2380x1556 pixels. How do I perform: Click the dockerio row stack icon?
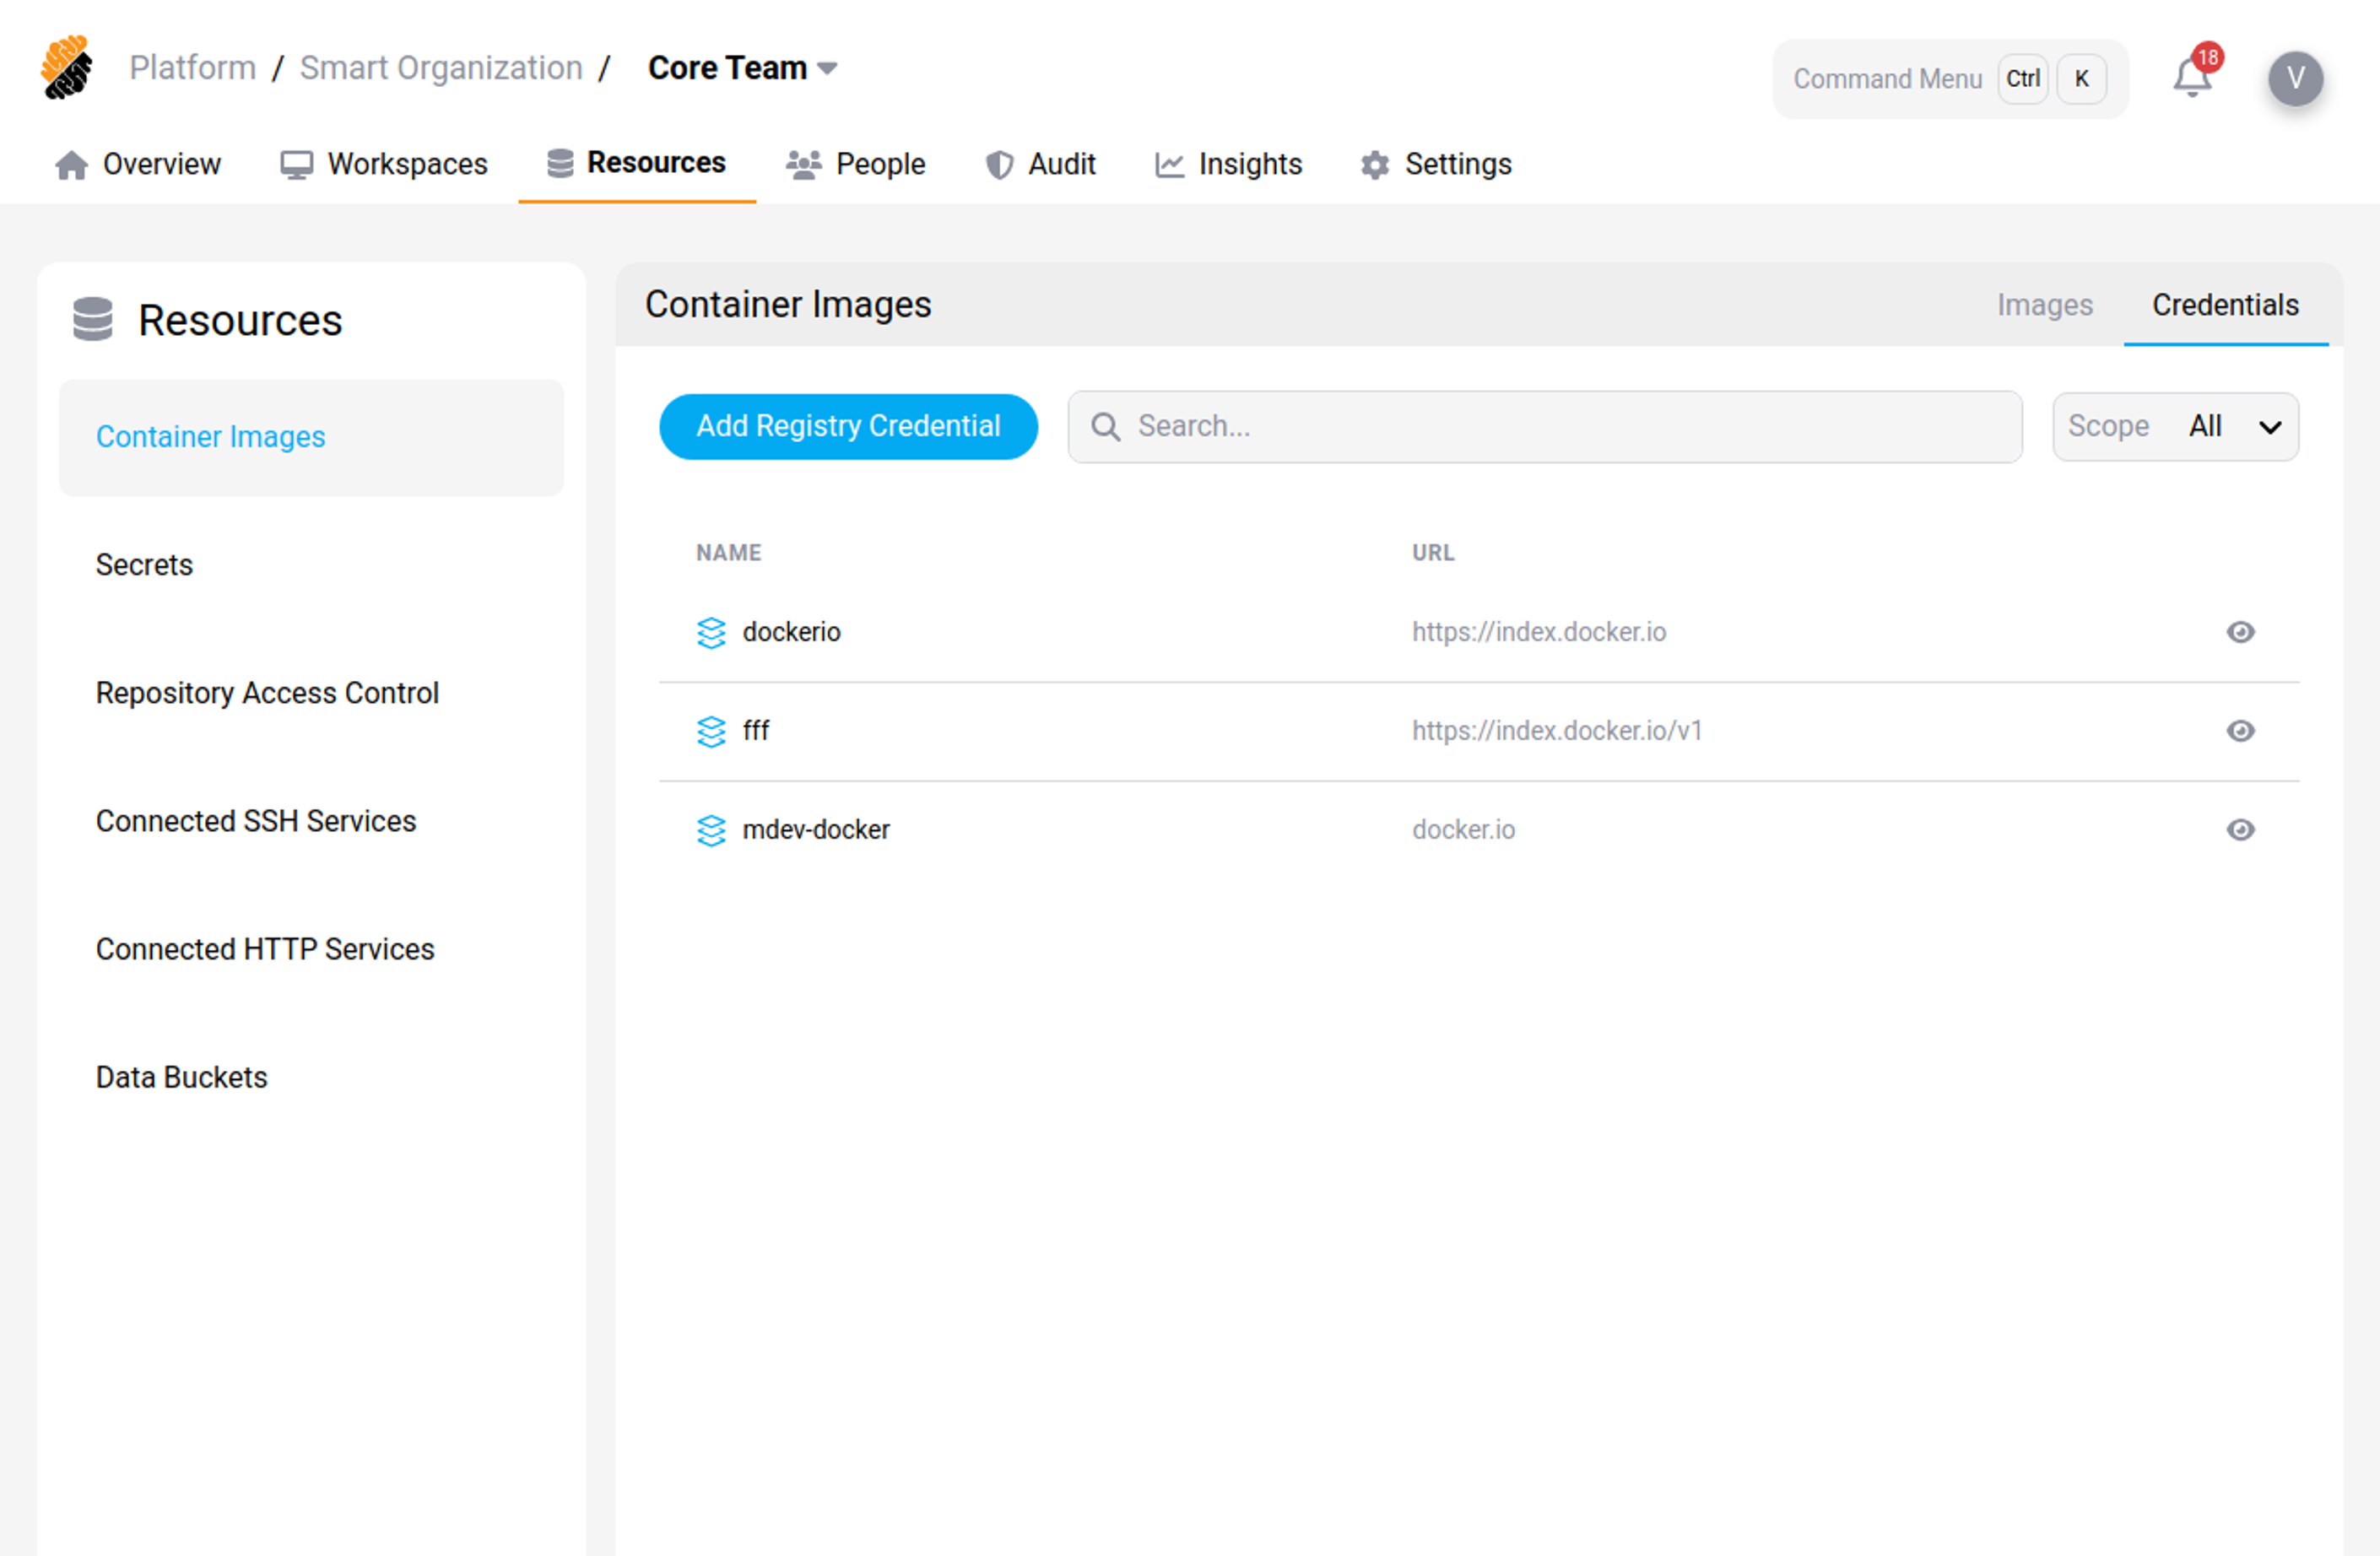[x=711, y=633]
